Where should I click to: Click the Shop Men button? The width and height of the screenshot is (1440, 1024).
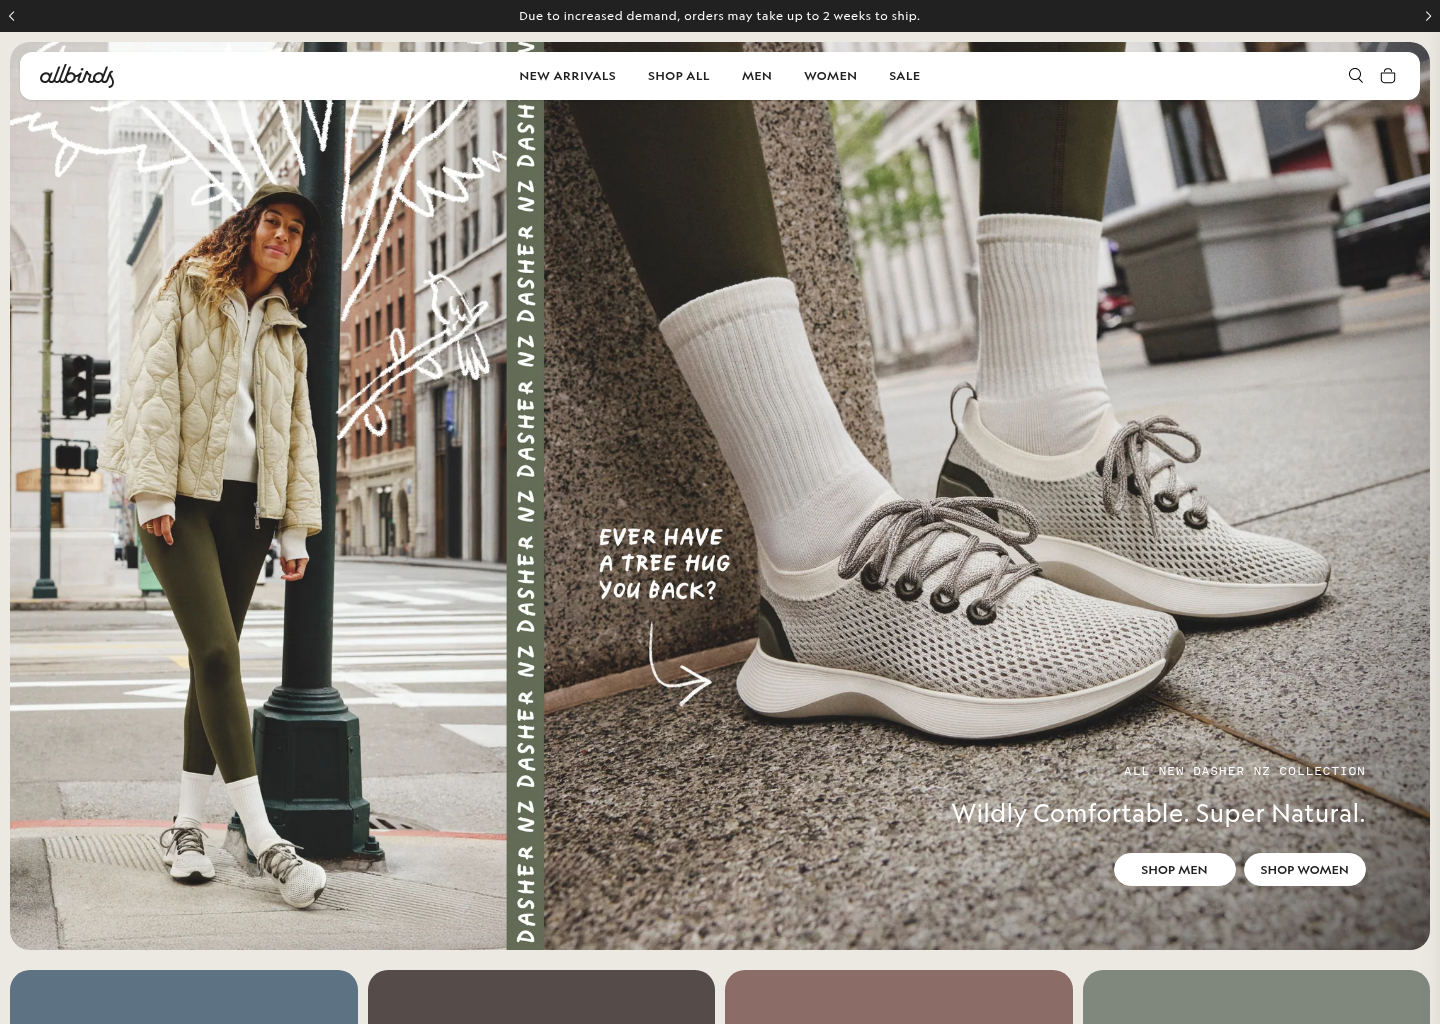point(1174,869)
